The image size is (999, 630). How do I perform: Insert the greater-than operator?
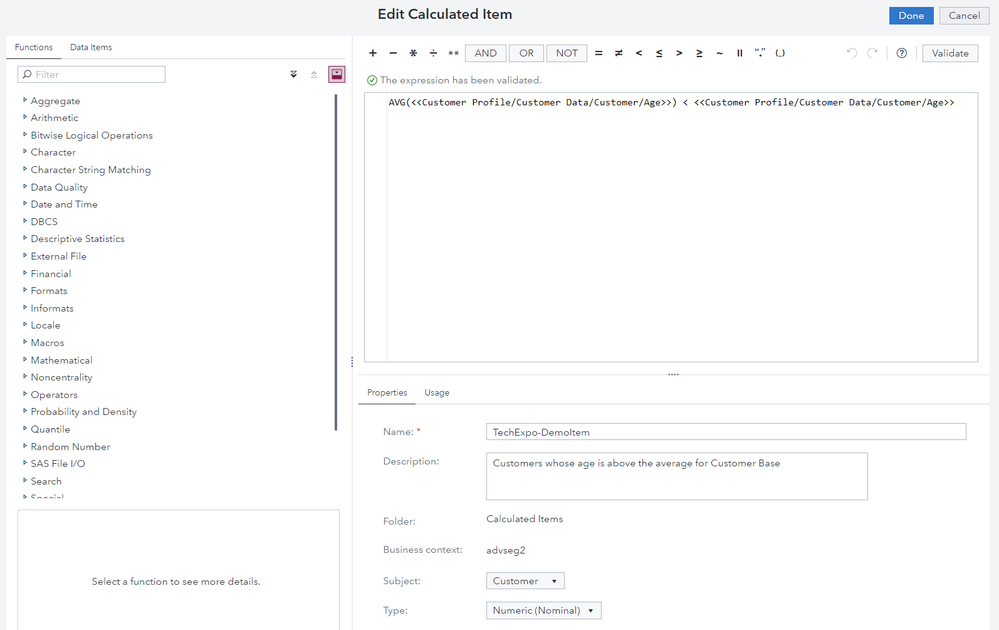pos(679,54)
